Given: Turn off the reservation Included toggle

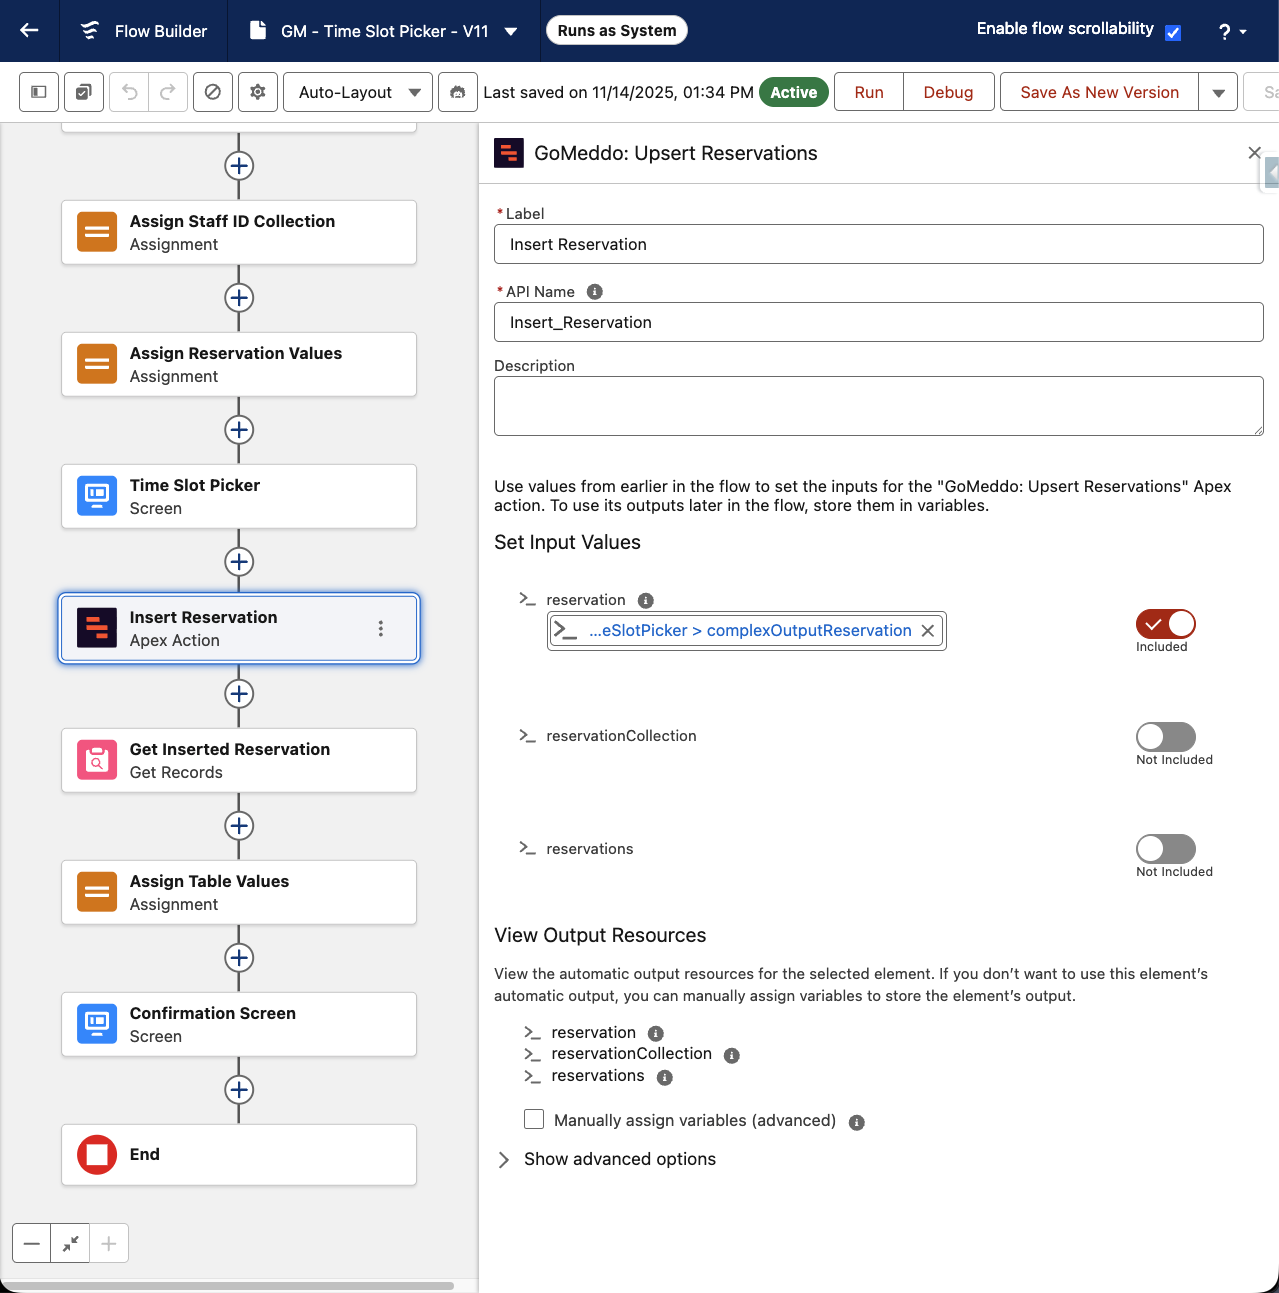Looking at the screenshot, I should tap(1165, 624).
